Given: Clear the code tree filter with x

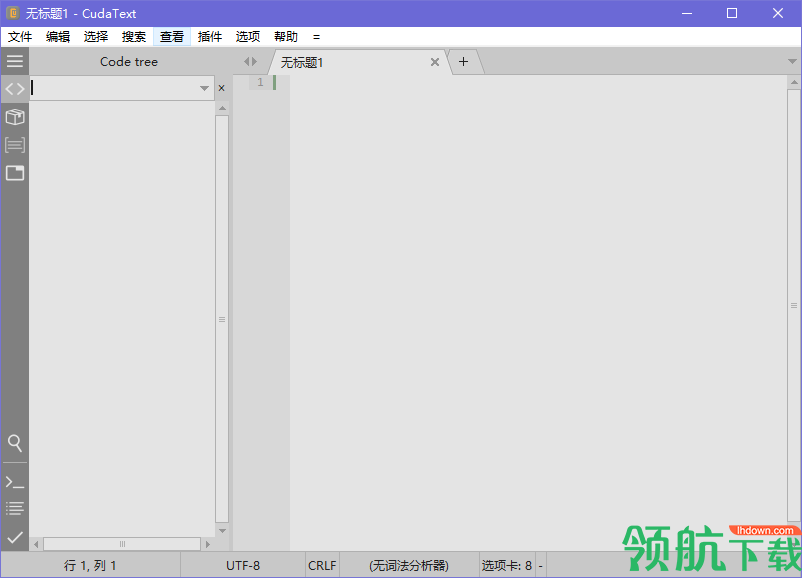Looking at the screenshot, I should (x=221, y=88).
